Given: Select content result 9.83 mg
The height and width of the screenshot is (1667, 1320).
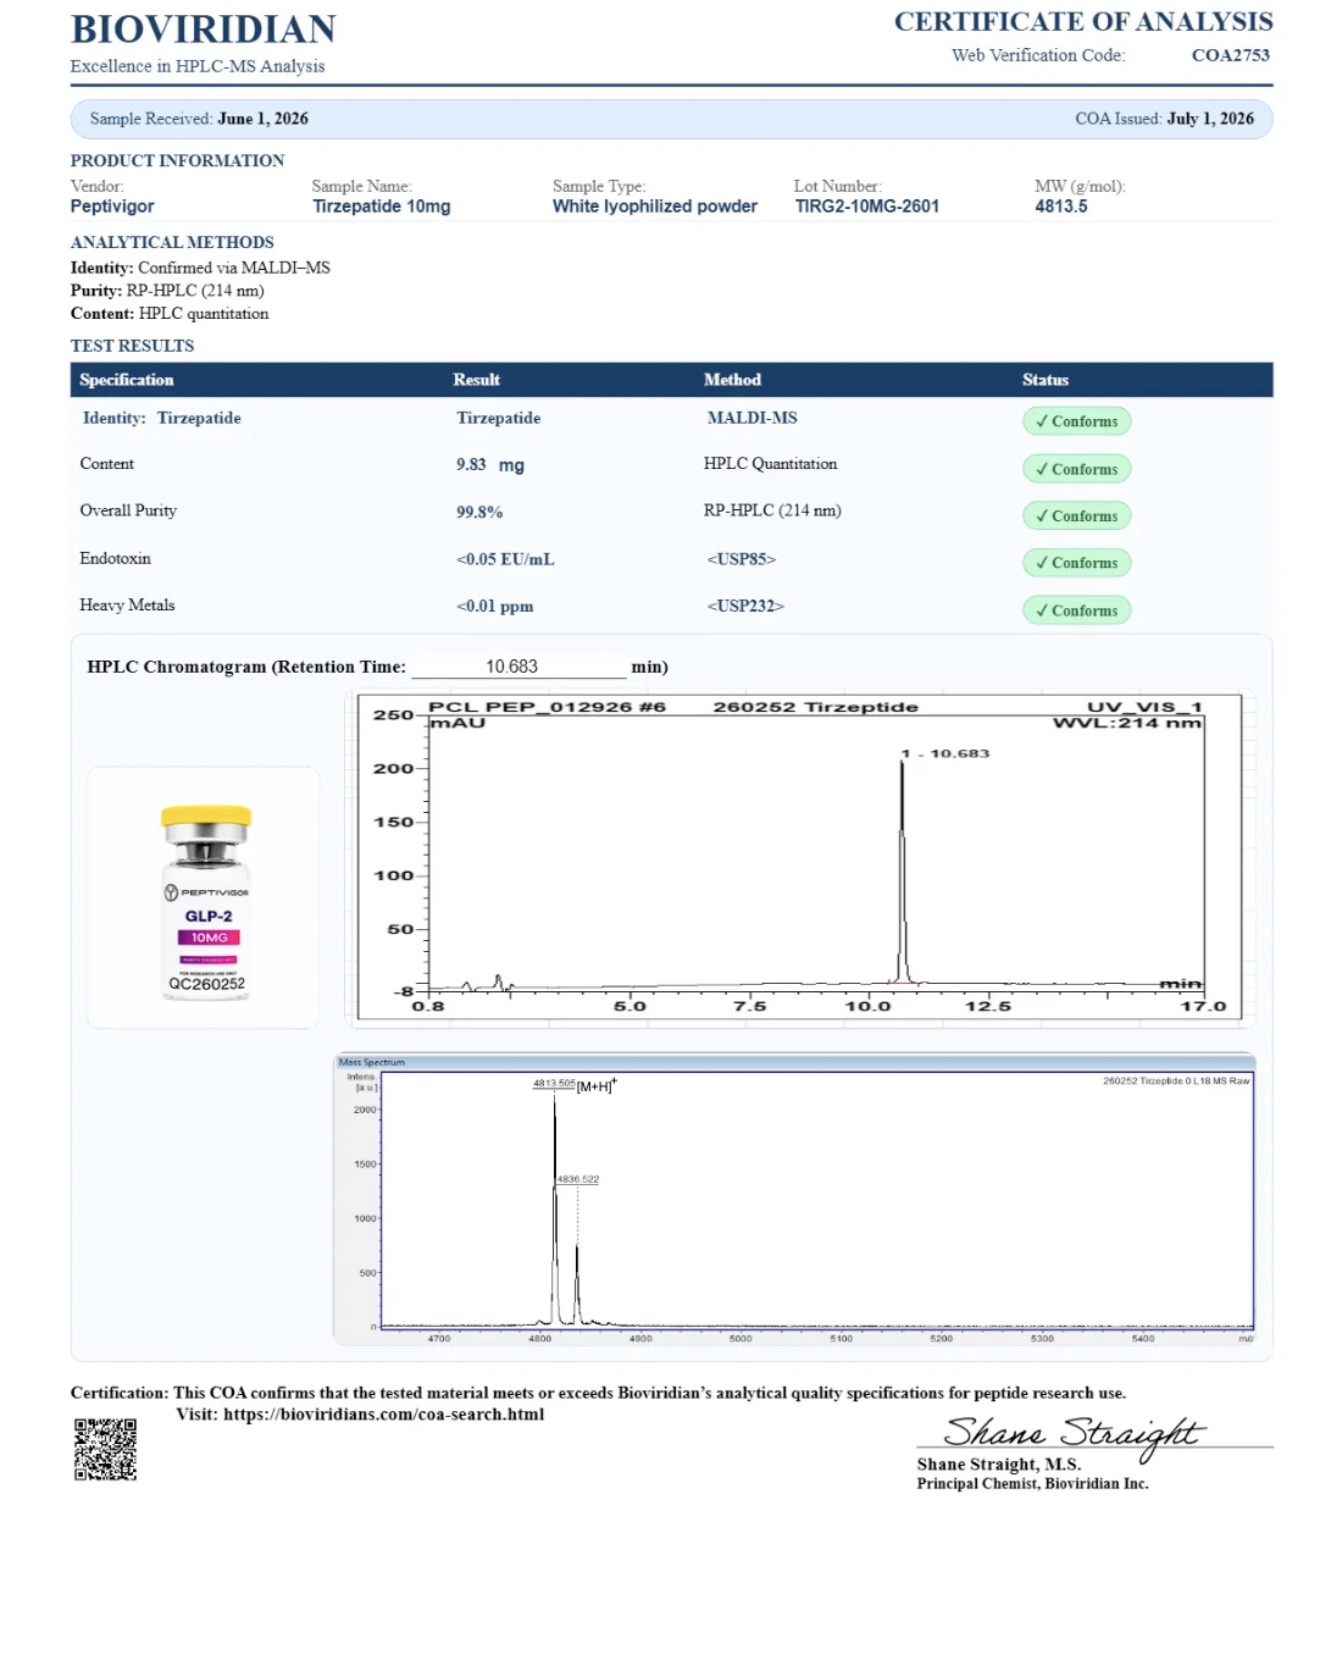Looking at the screenshot, I should (x=490, y=465).
